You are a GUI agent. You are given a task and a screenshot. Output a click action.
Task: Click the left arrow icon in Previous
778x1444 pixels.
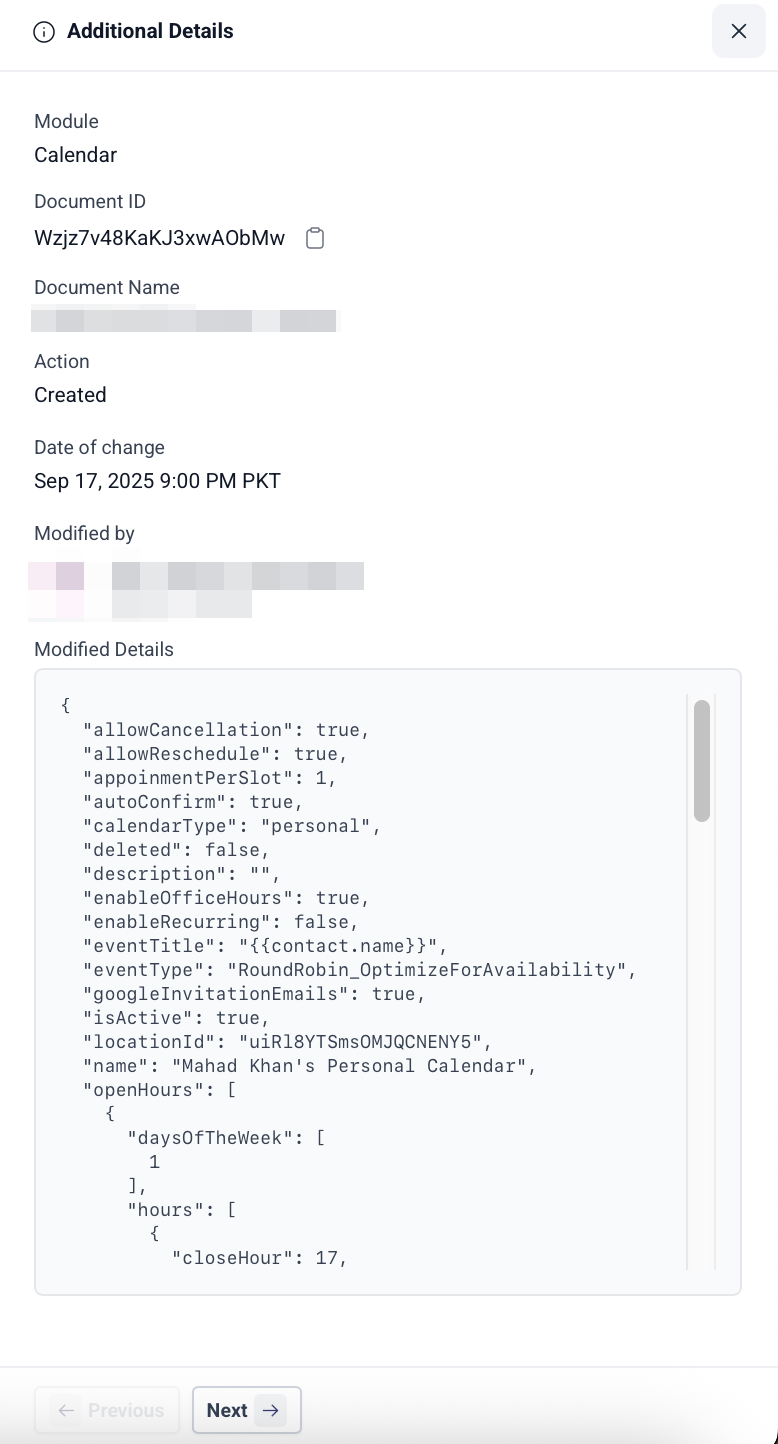click(67, 1410)
